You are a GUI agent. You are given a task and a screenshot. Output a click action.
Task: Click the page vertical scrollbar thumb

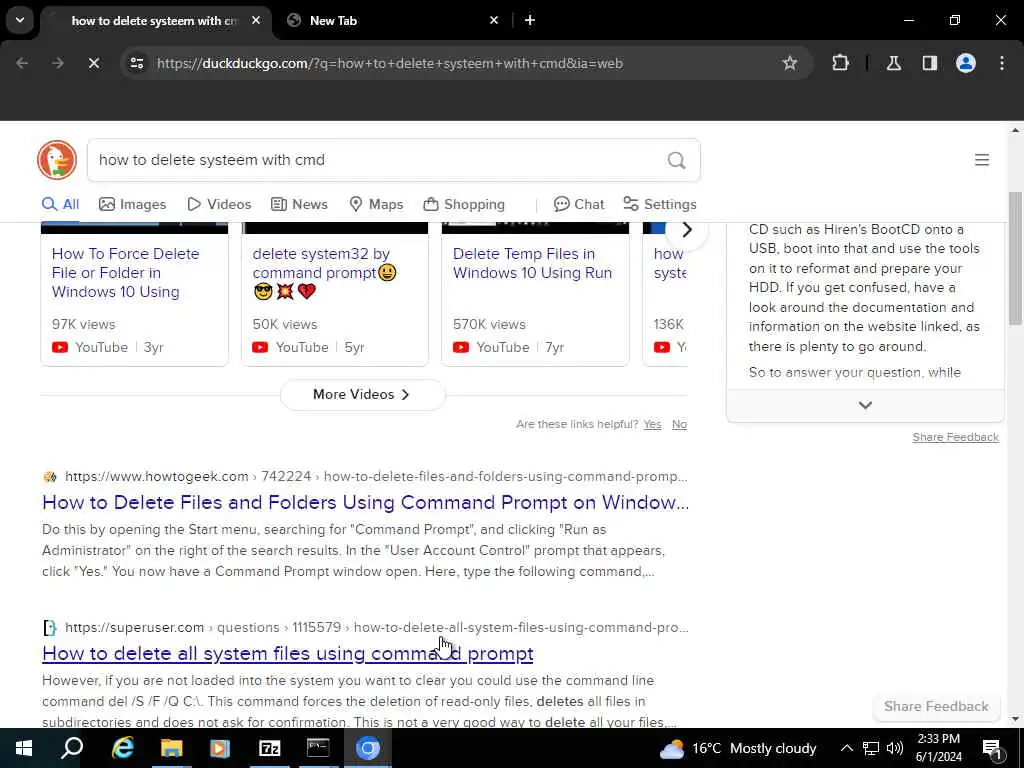pyautogui.click(x=1015, y=258)
